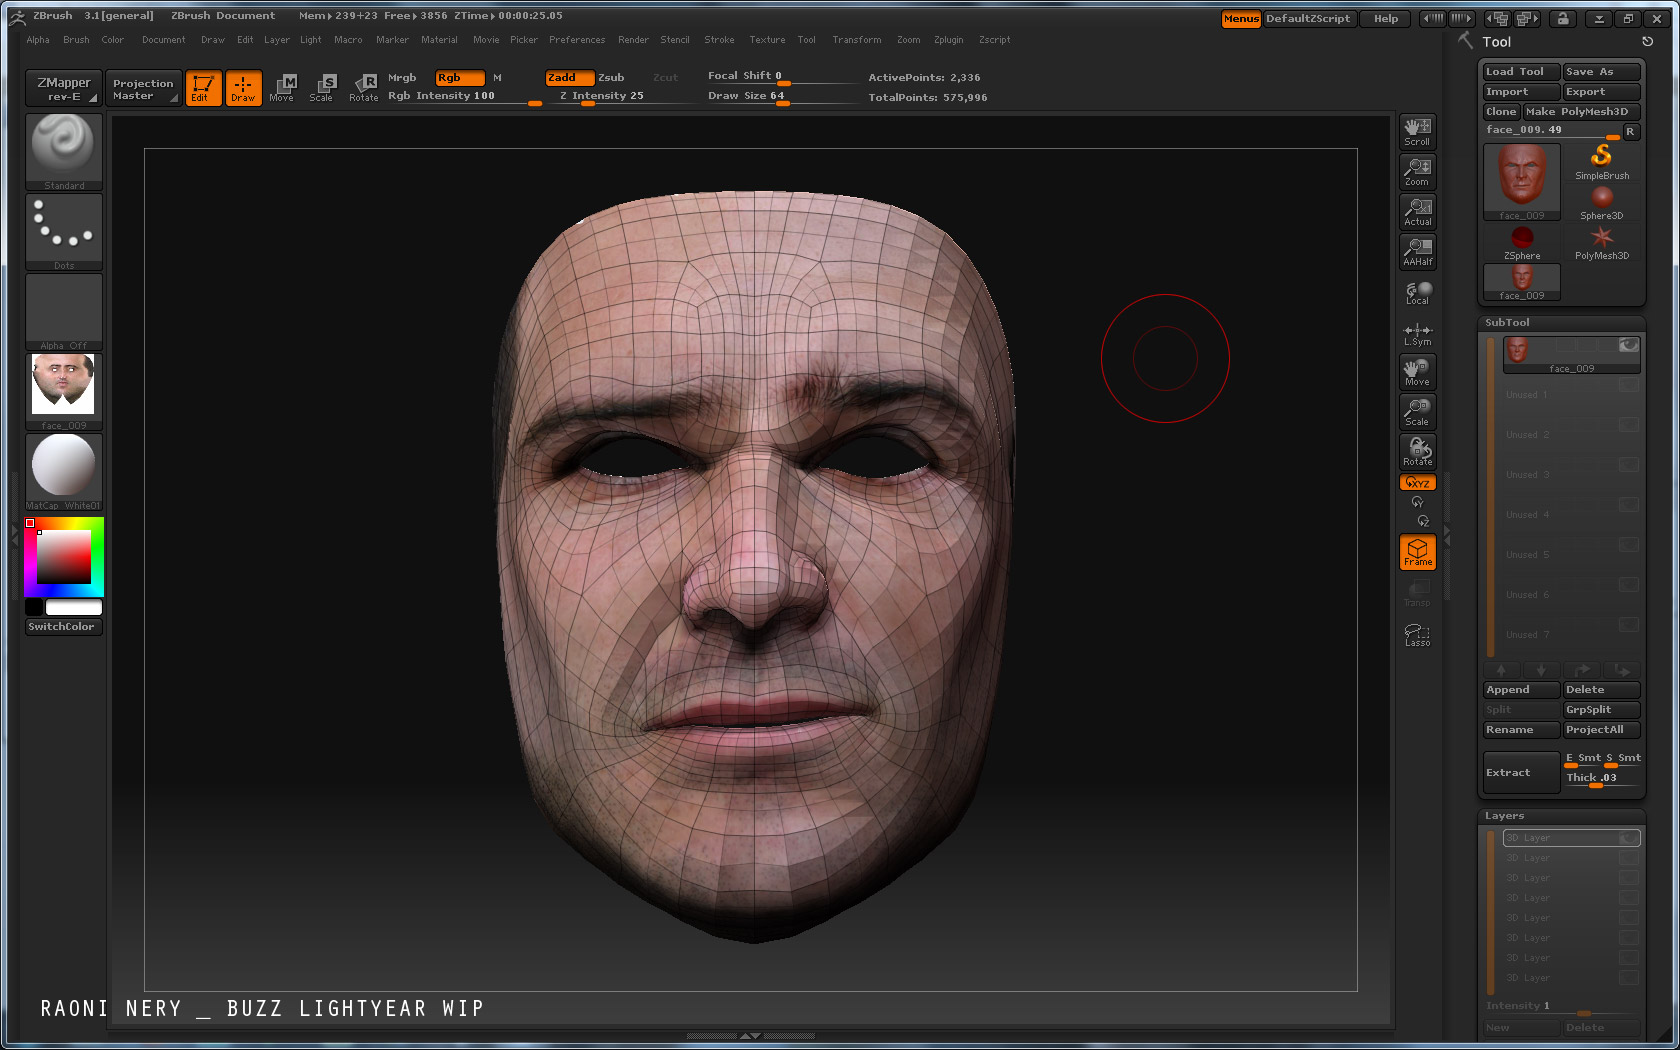Click the right shelf Scale icon

pyautogui.click(x=1417, y=412)
